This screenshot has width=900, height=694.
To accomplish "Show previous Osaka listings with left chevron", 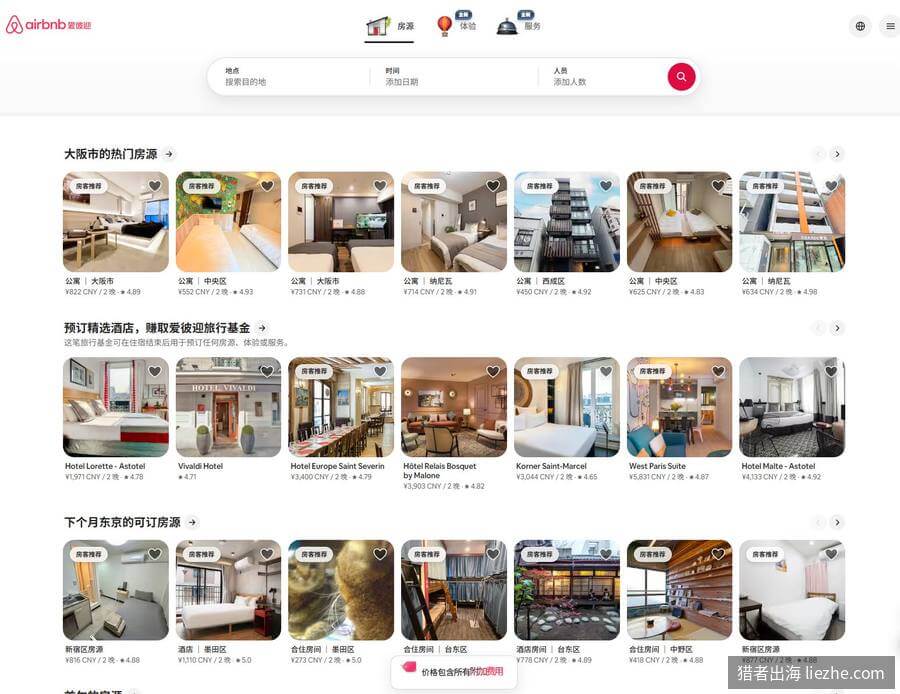I will [818, 154].
